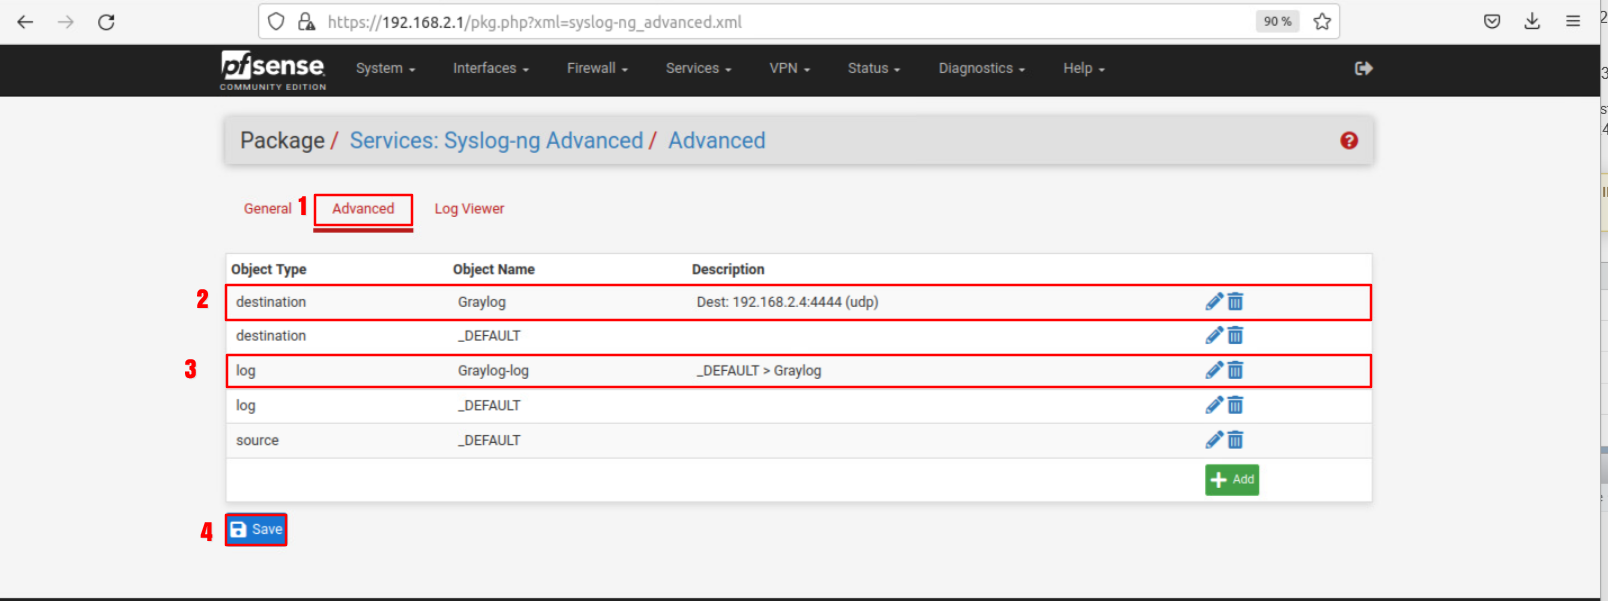Open the System dropdown menu

[x=385, y=68]
